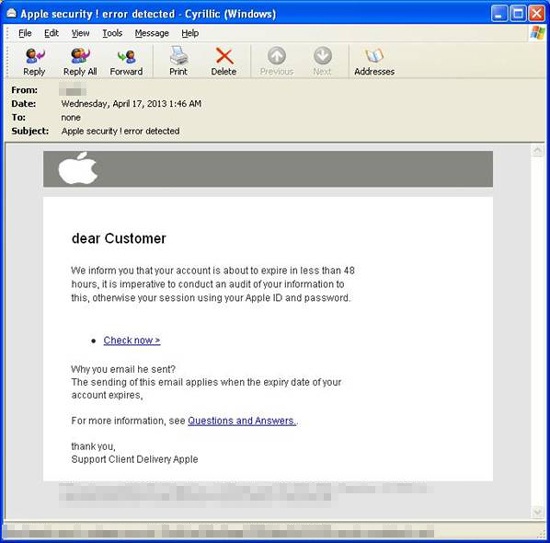Image resolution: width=550 pixels, height=543 pixels.
Task: Click the Windows flag logo in the menu bar
Action: pos(537,33)
